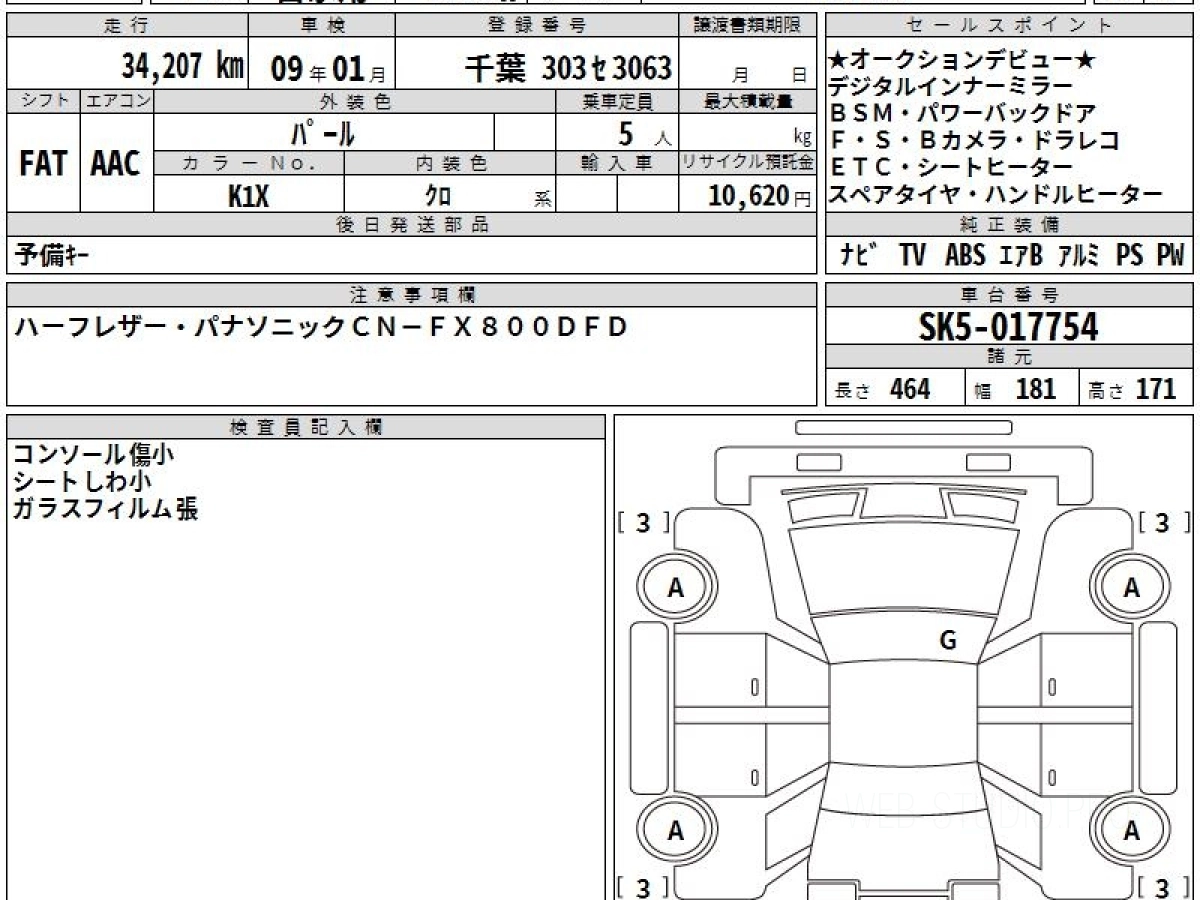The width and height of the screenshot is (1200, 900).
Task: Click the A on upper-right wheel
Action: [1132, 589]
